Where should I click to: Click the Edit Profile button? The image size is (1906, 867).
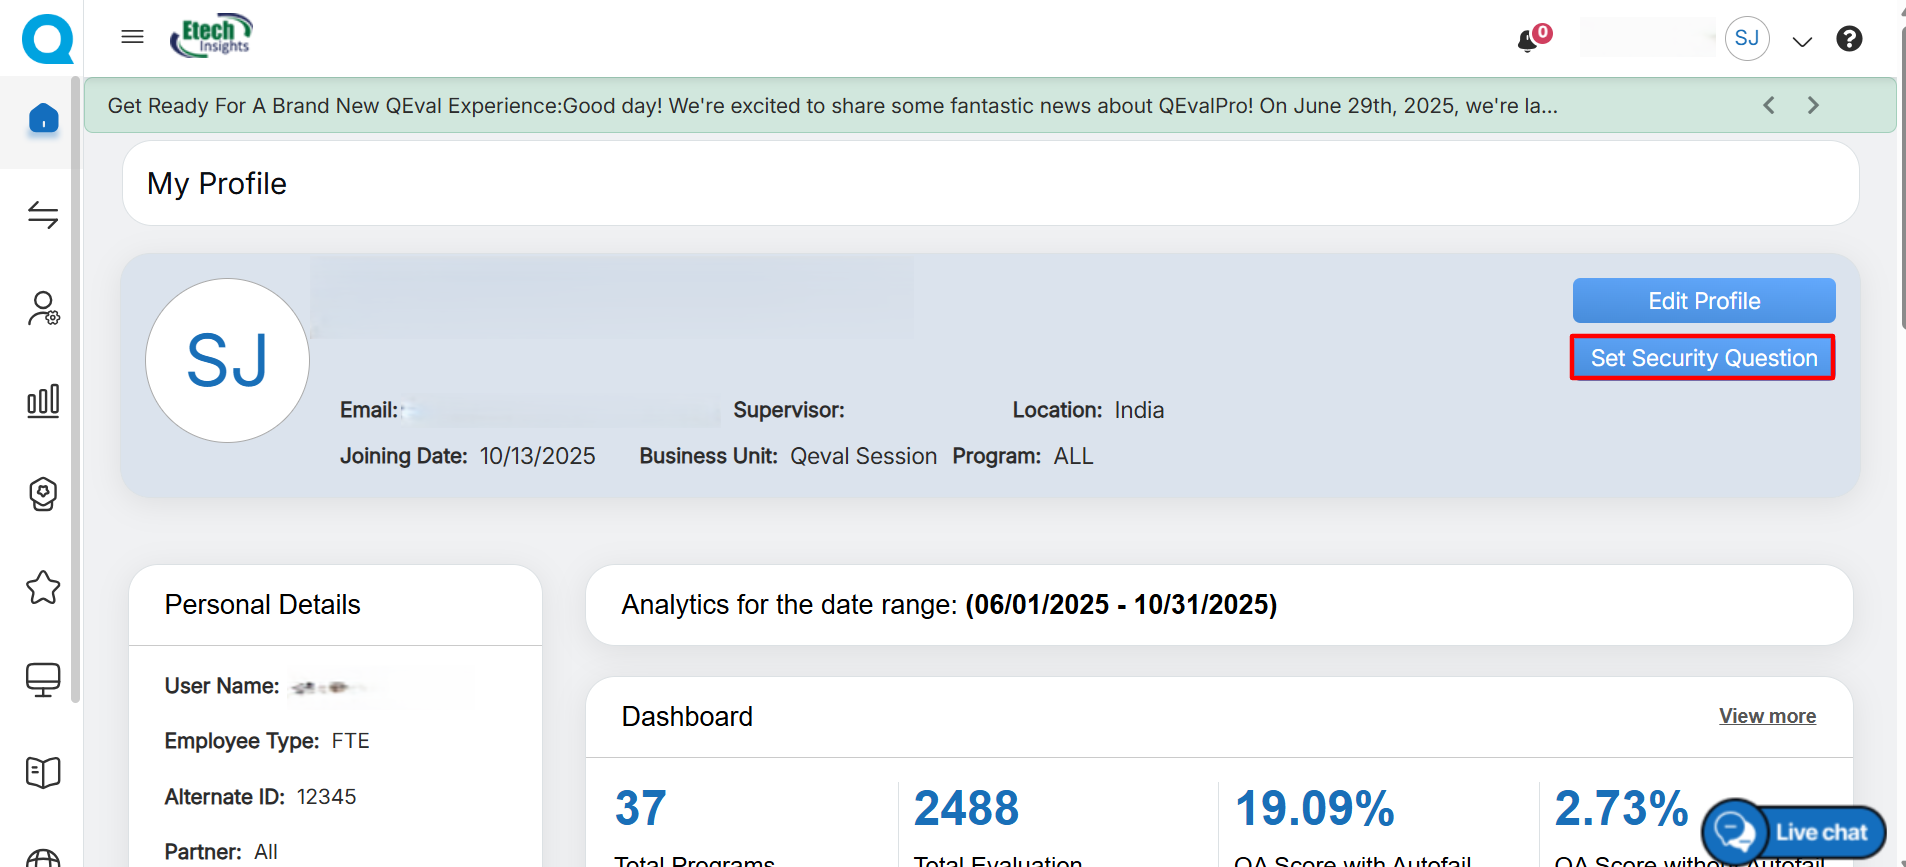point(1703,301)
